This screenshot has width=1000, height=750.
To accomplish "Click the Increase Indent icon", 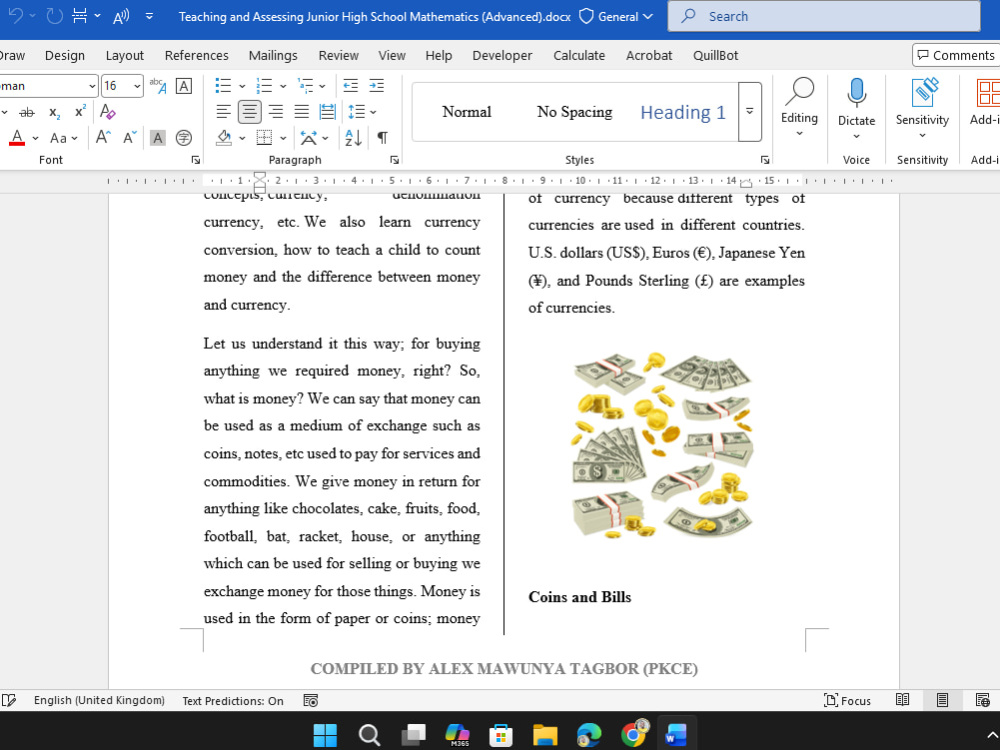I will [x=377, y=85].
